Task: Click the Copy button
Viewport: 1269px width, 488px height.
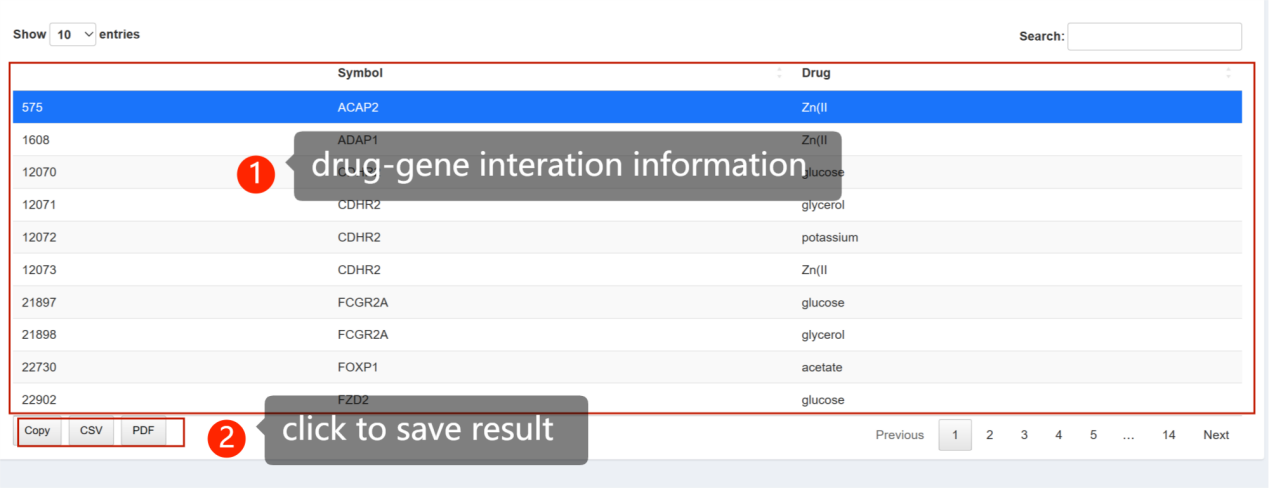Action: tap(37, 431)
